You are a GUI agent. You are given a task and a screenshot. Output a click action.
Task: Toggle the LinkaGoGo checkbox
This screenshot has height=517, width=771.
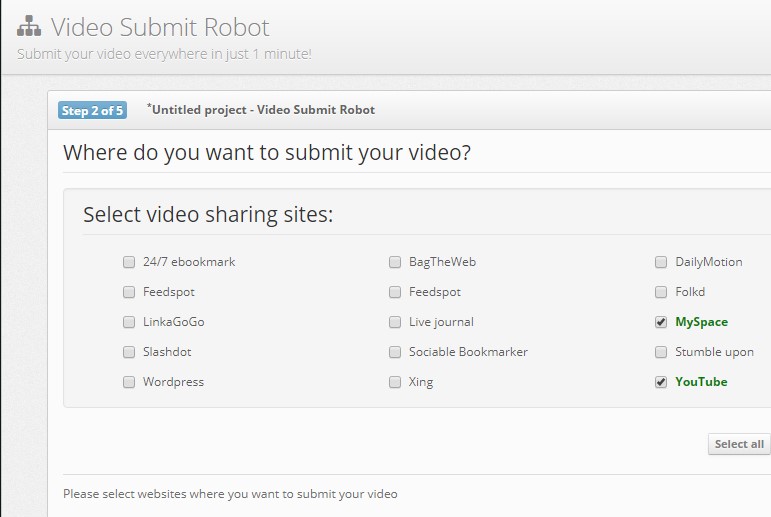coord(129,322)
